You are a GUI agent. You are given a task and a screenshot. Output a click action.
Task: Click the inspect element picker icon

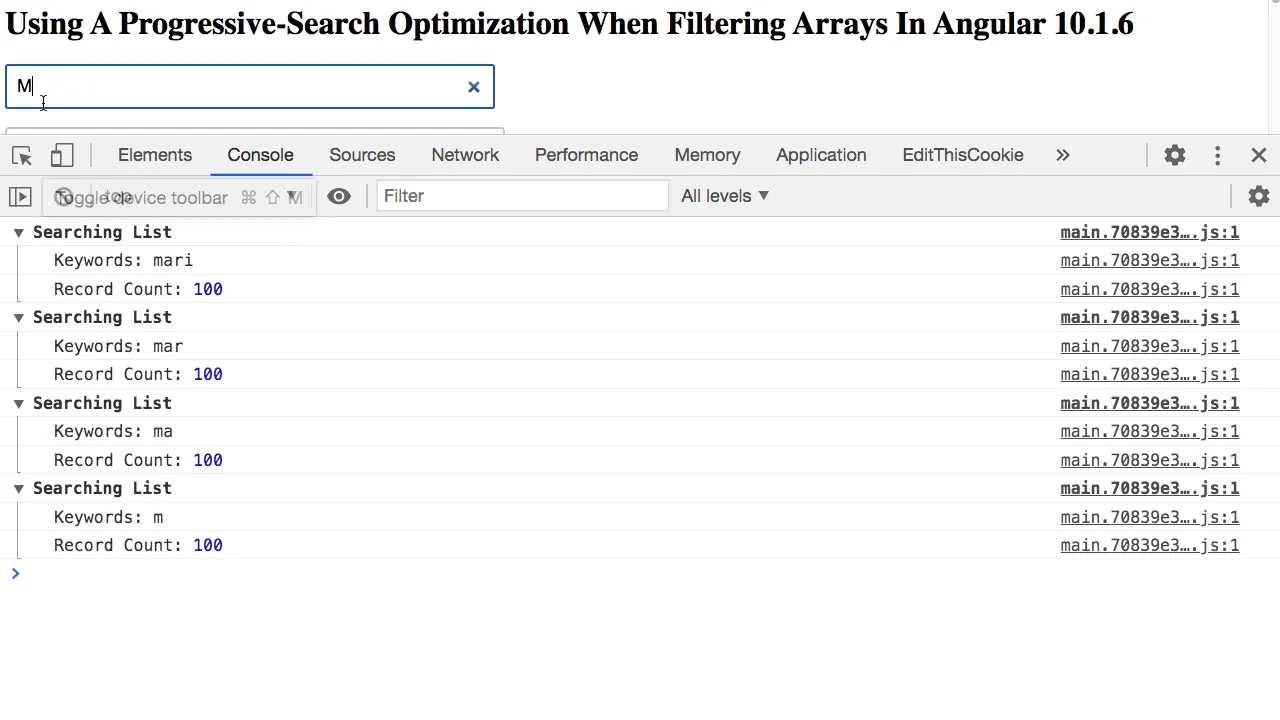[x=22, y=156]
